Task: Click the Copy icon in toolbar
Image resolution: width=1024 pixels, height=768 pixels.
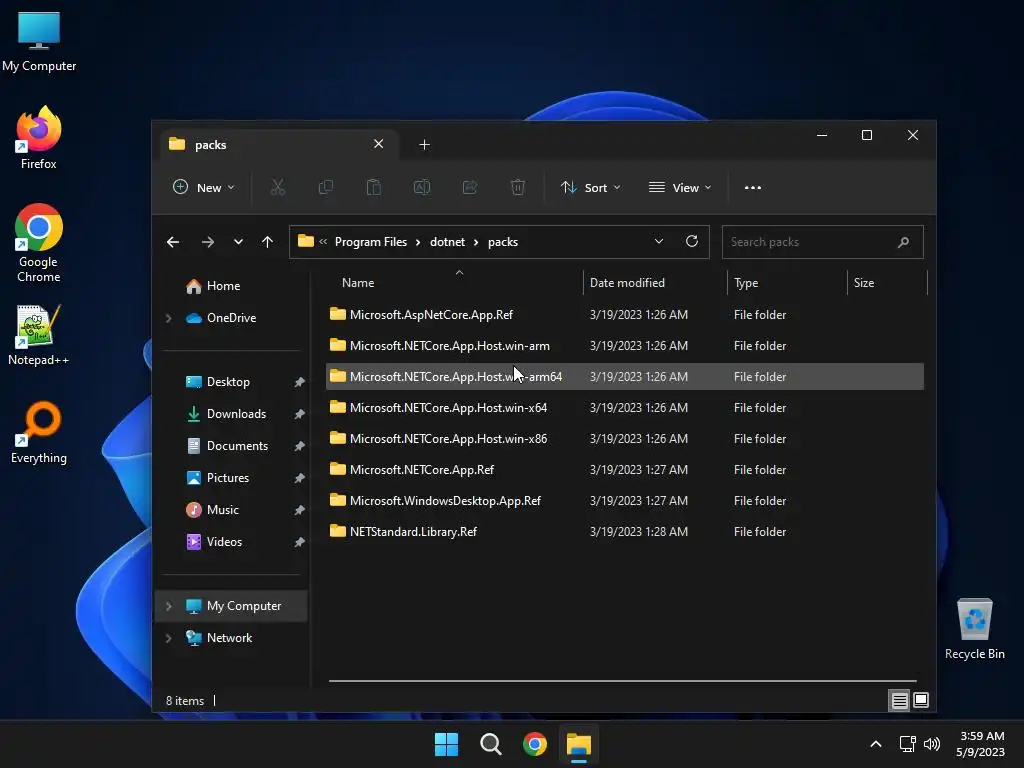Action: (325, 187)
